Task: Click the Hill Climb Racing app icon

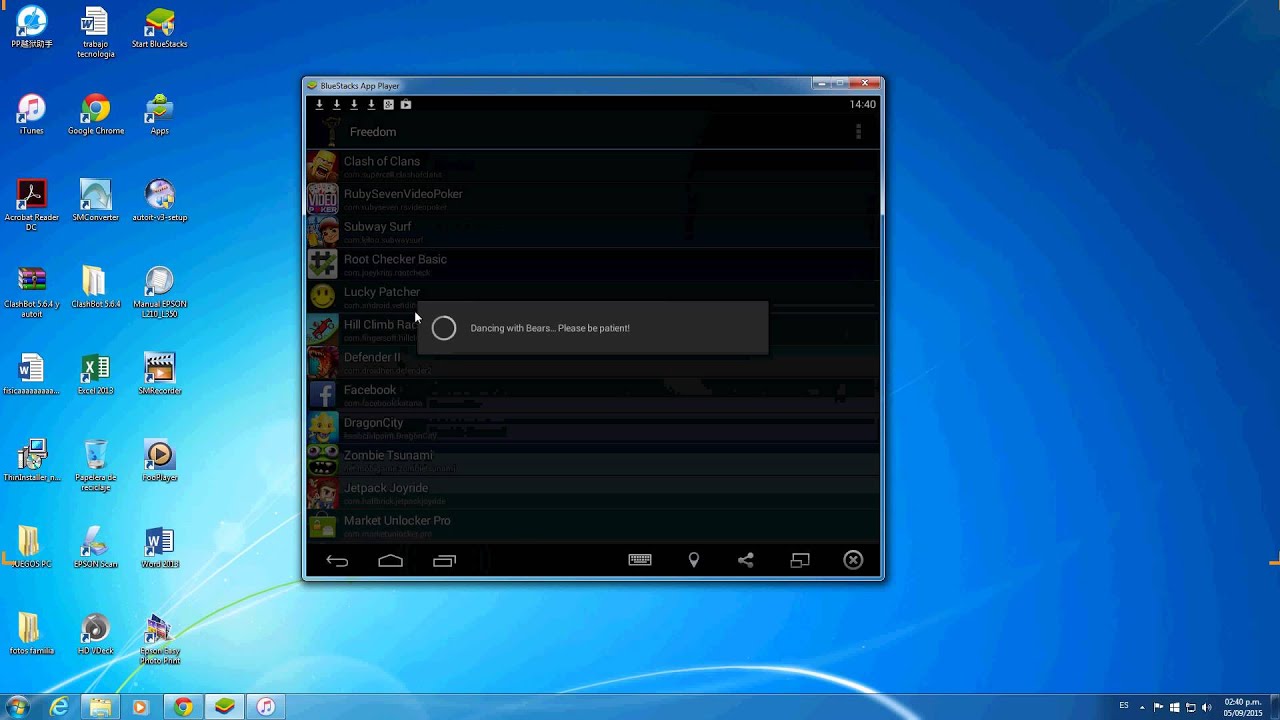Action: click(323, 330)
